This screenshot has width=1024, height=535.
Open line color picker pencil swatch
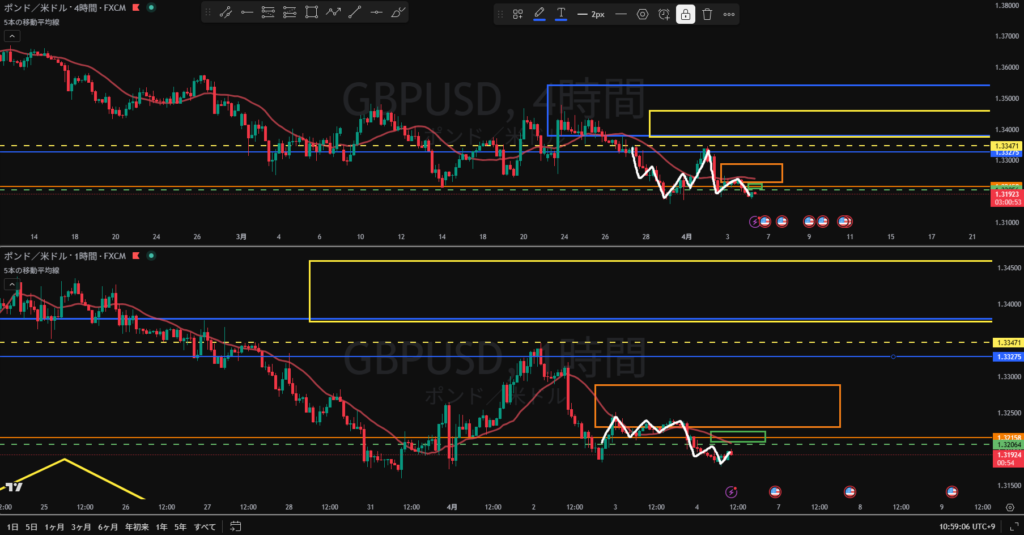coord(539,15)
